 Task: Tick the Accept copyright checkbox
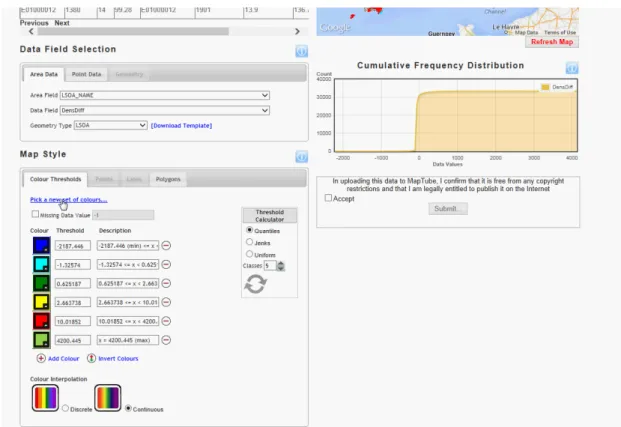point(328,198)
